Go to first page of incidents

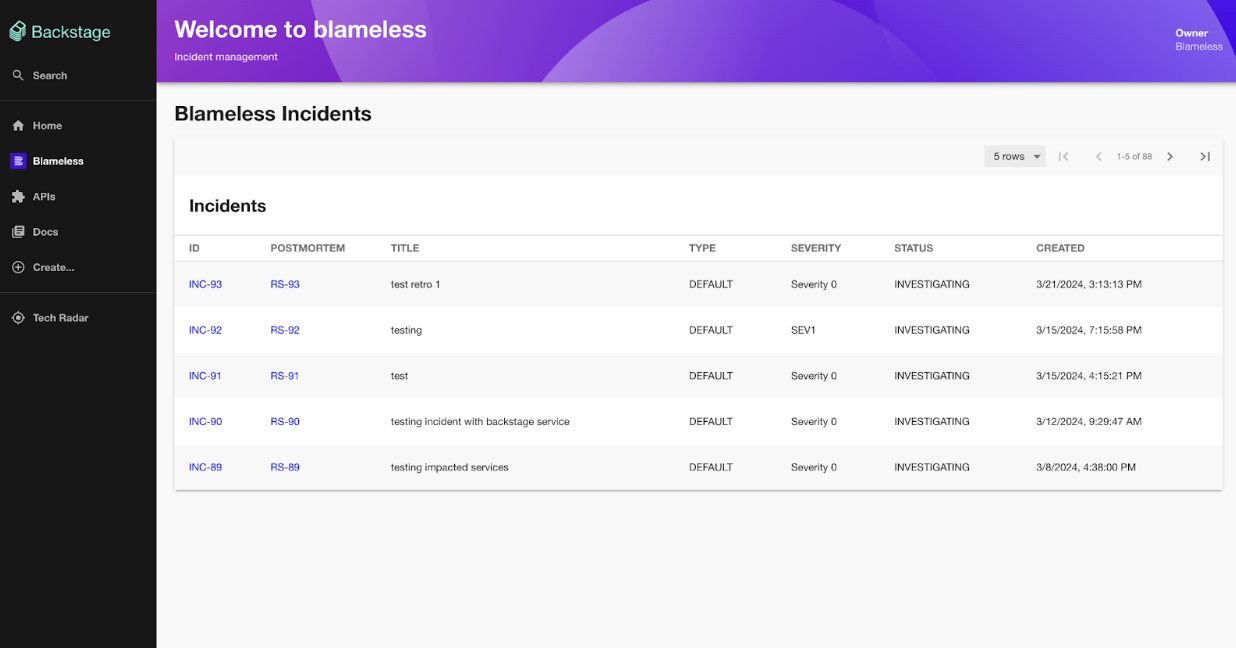pos(1064,156)
